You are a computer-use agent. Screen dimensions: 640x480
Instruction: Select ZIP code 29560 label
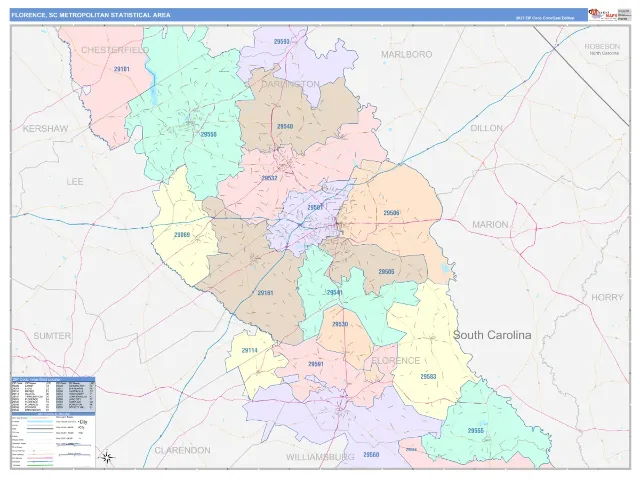tap(371, 455)
